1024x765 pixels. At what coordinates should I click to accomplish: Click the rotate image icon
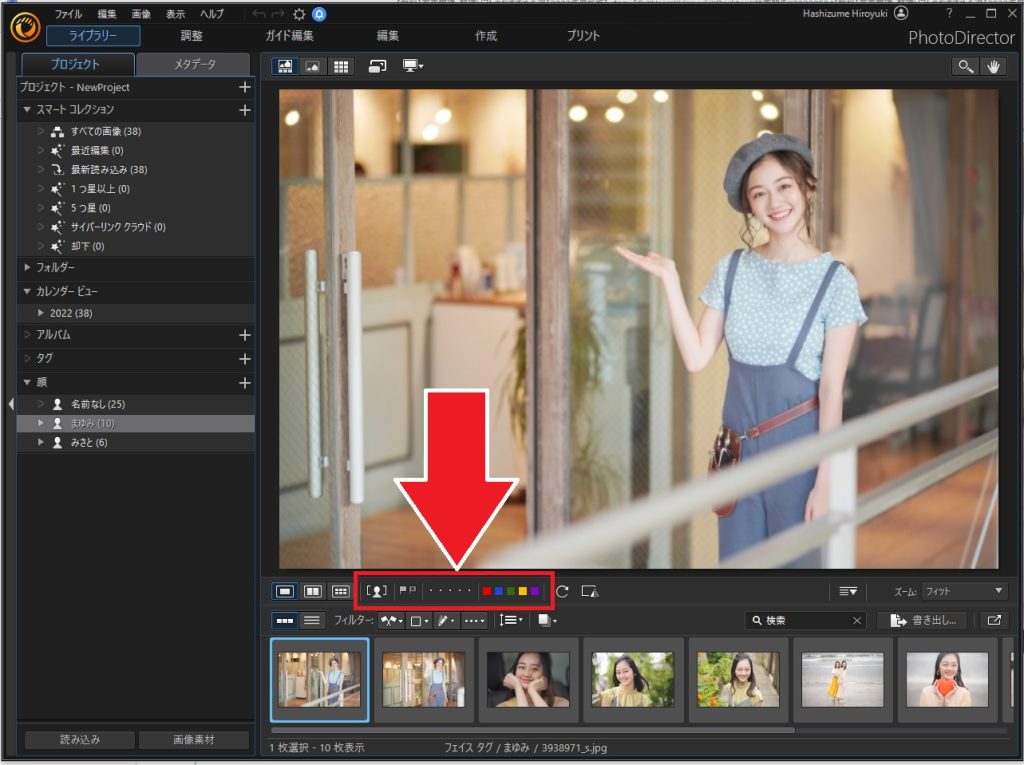[x=562, y=591]
